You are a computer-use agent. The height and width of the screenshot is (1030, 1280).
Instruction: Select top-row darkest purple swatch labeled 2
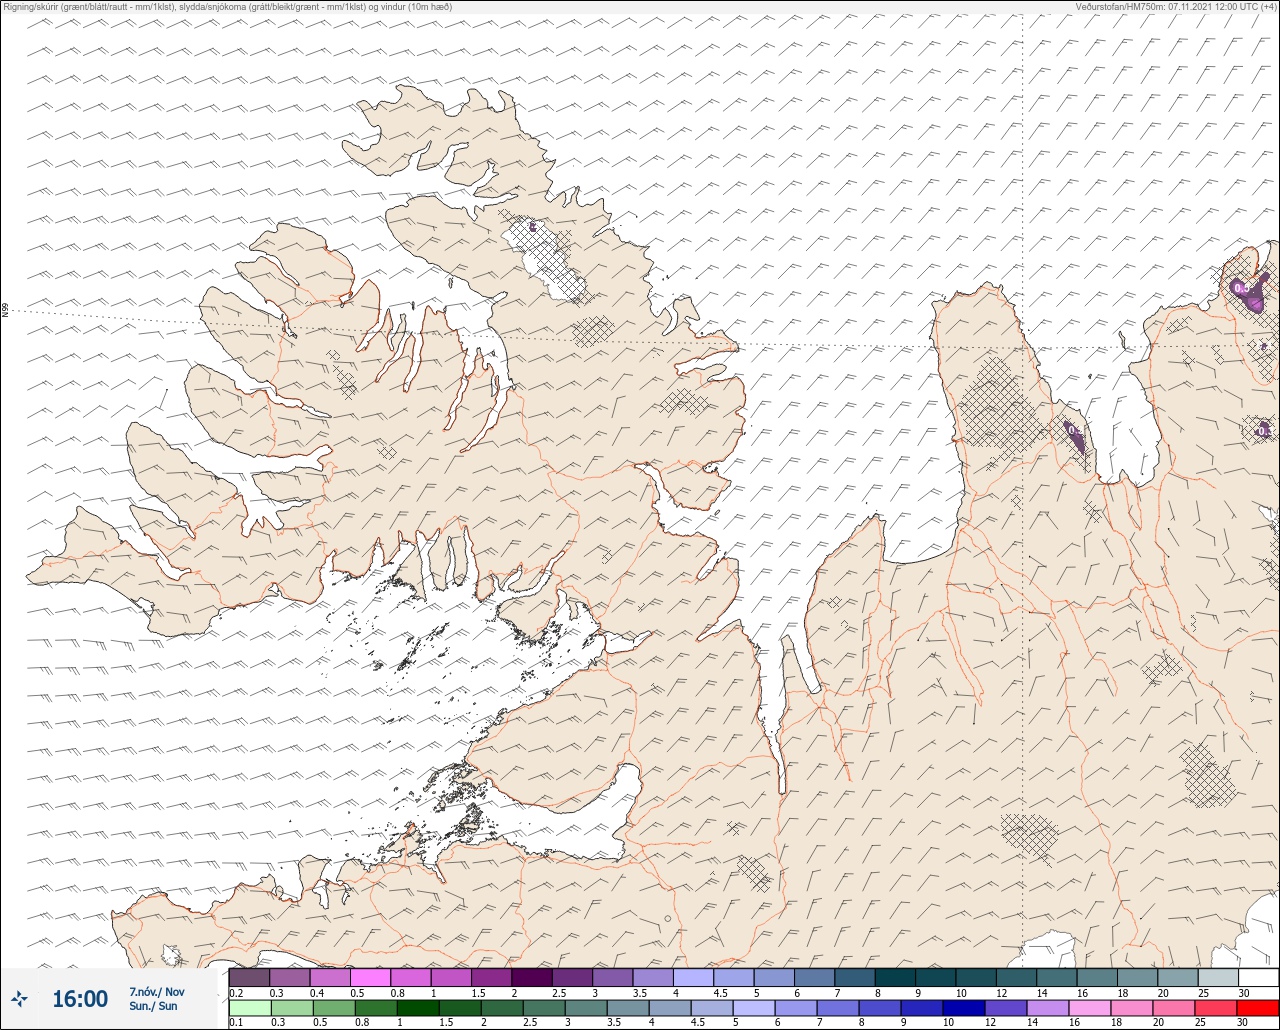pyautogui.click(x=532, y=977)
